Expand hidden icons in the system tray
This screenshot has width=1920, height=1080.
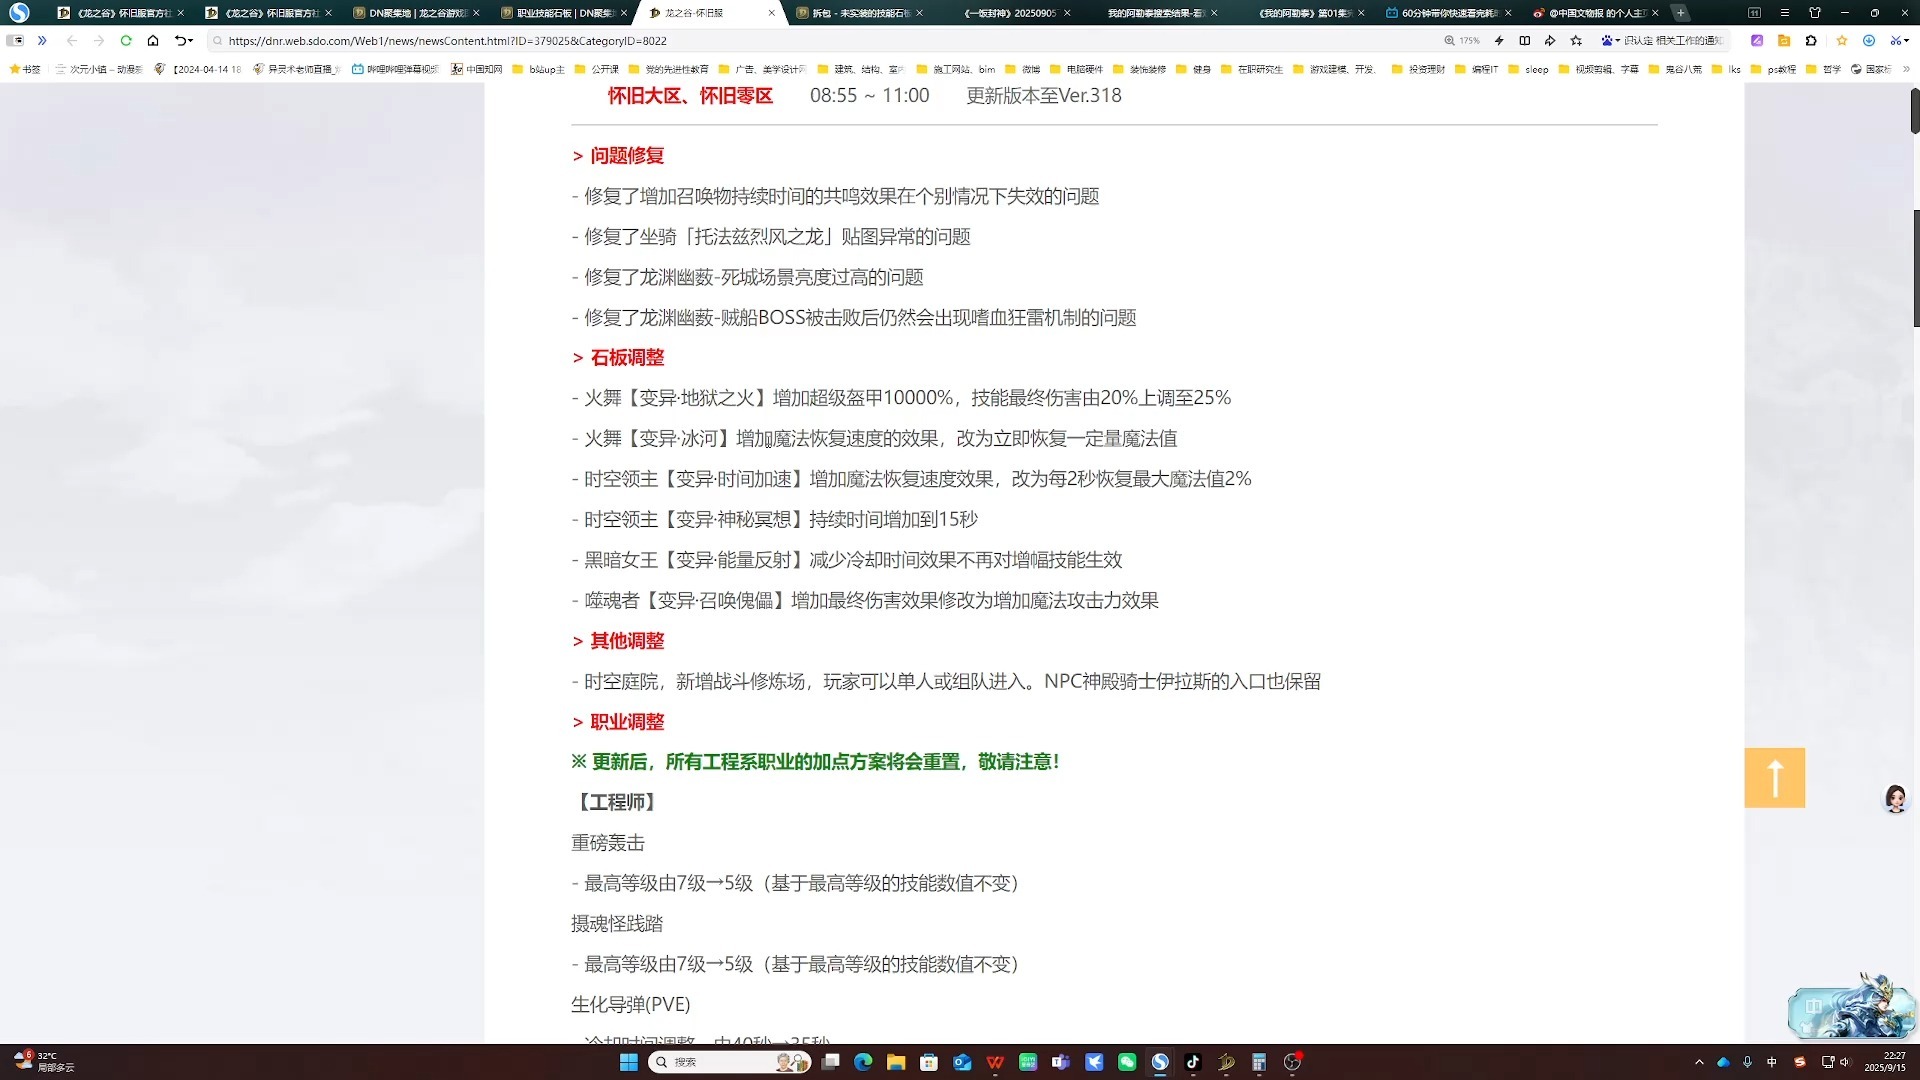(x=1698, y=1062)
